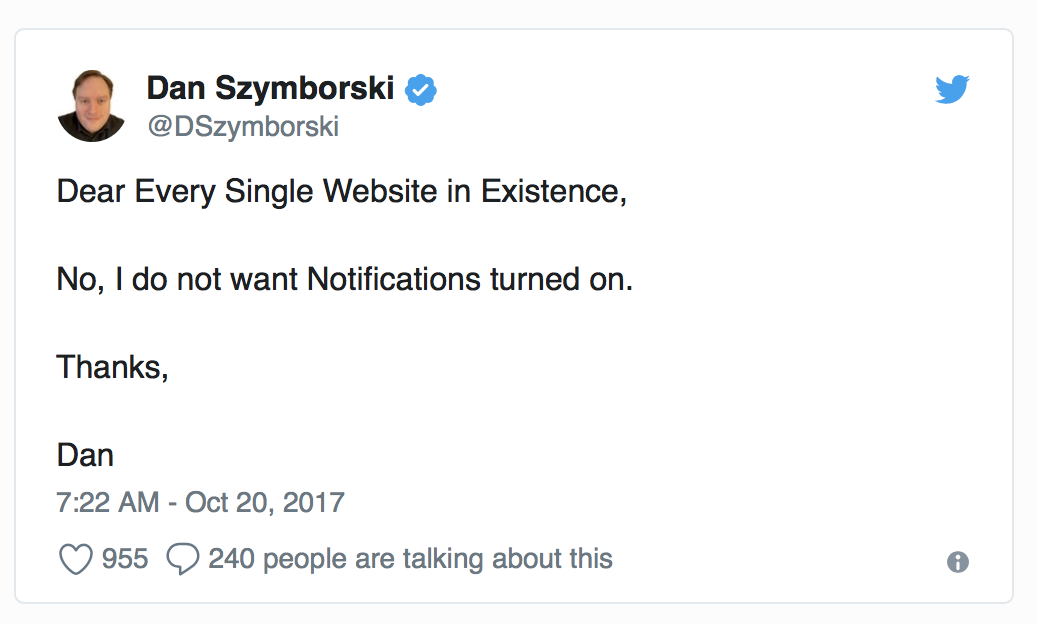
Task: Open the @DSzymborski handle link
Action: (242, 127)
